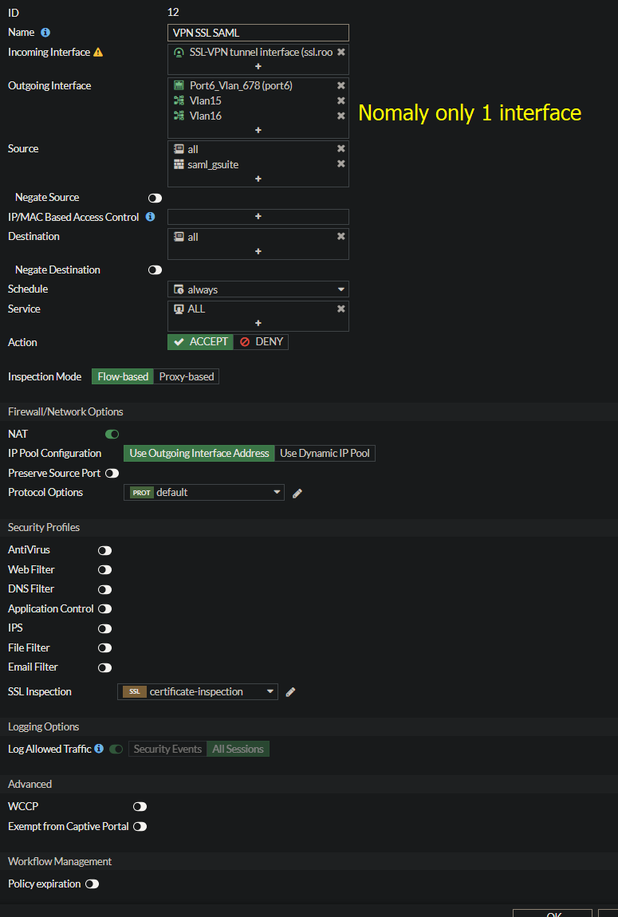This screenshot has height=917, width=618.
Task: Remove ALL entry from Service field
Action: 341,309
